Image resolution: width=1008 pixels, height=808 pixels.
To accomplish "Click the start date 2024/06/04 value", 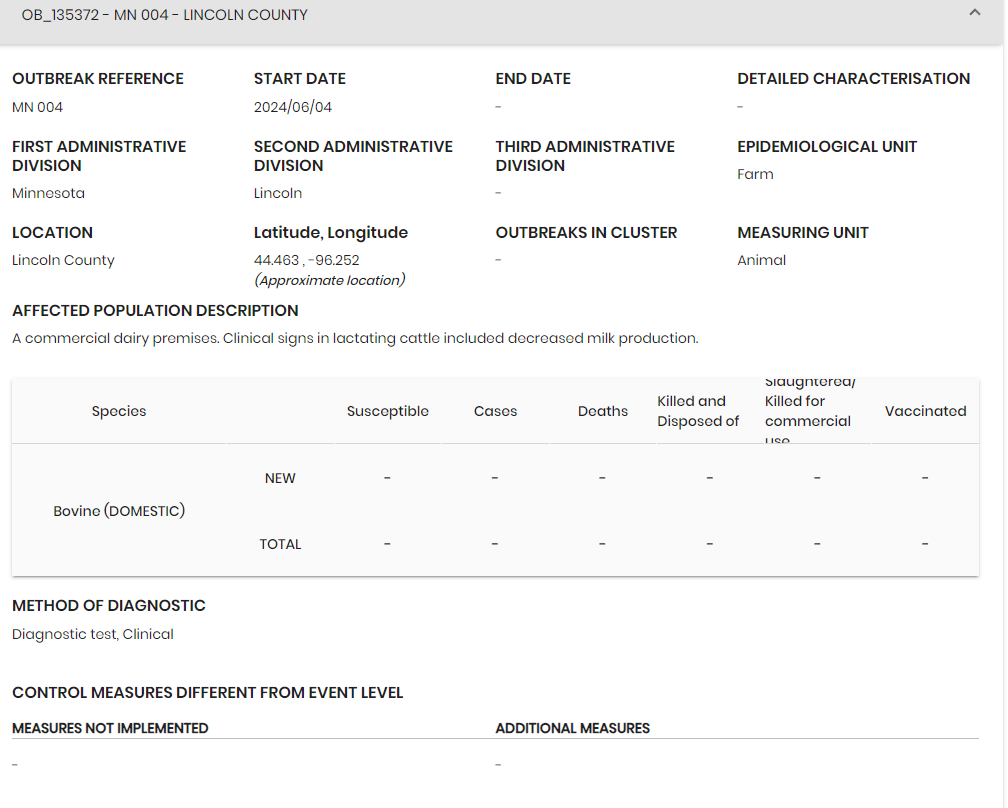I will coord(293,107).
